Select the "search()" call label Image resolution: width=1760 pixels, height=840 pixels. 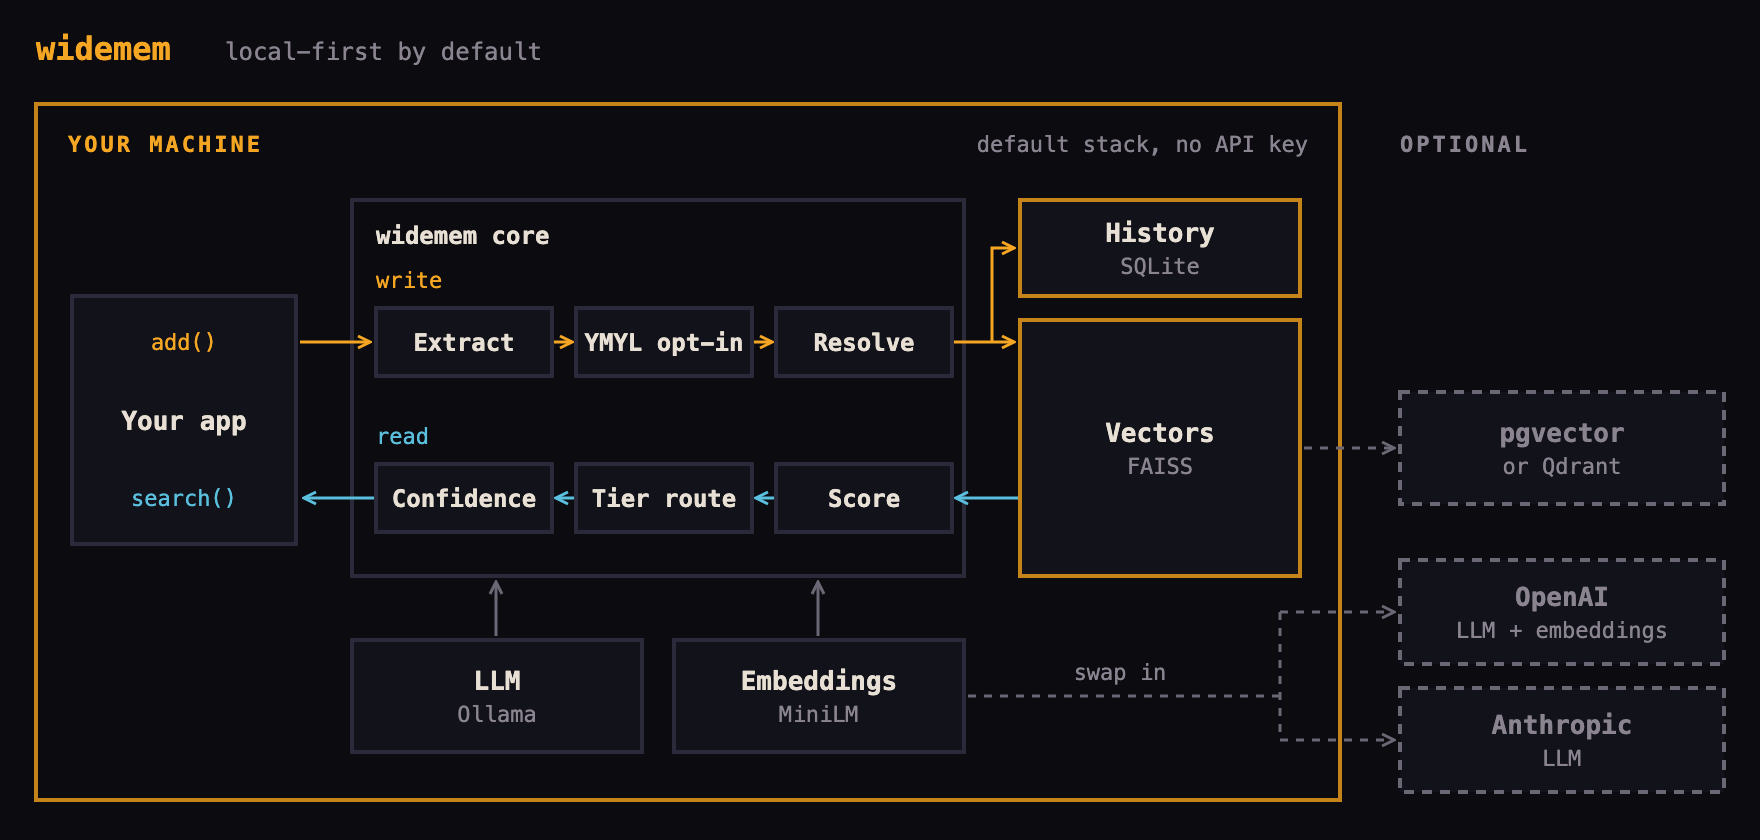click(x=183, y=498)
